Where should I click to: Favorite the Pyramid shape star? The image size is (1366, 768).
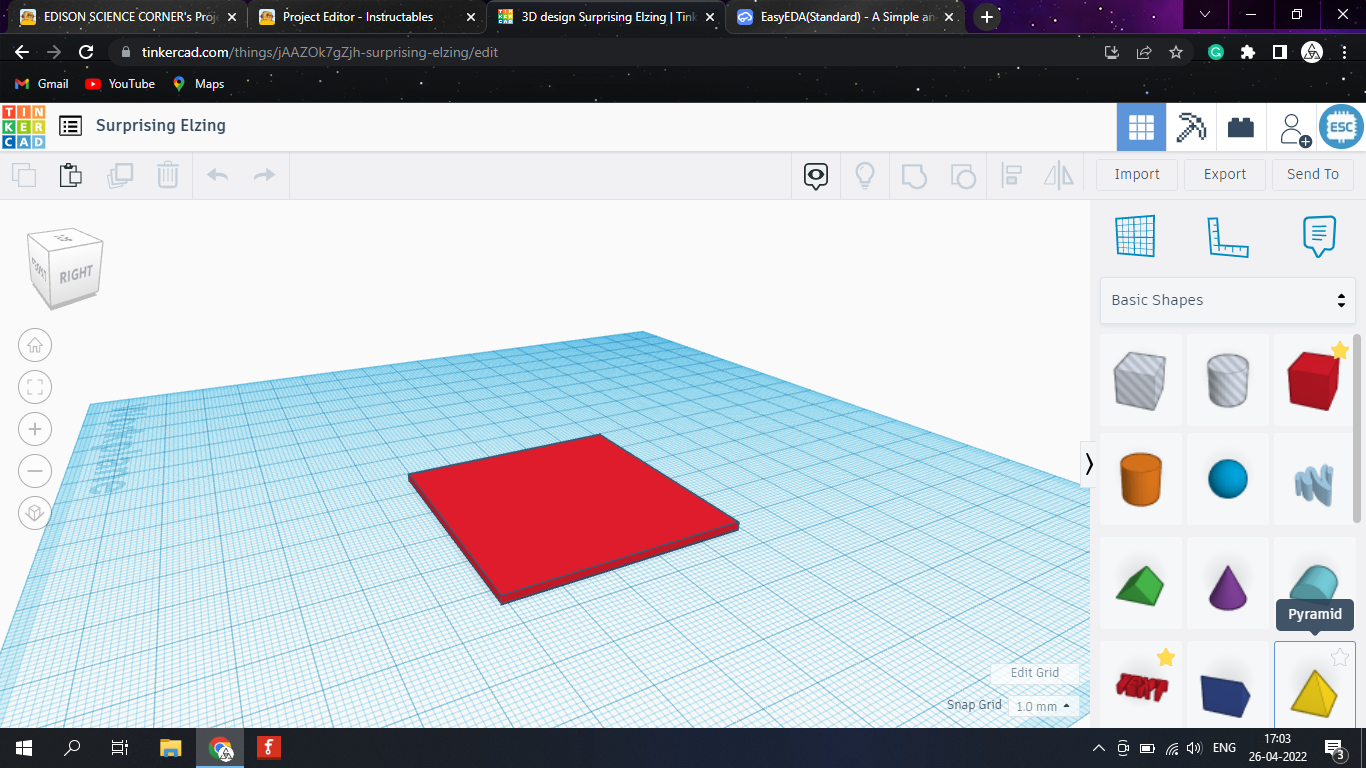[x=1340, y=657]
